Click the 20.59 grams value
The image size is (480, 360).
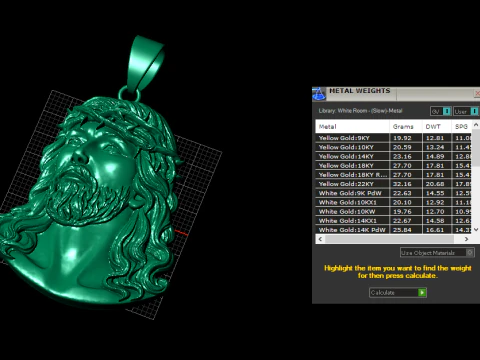402,147
